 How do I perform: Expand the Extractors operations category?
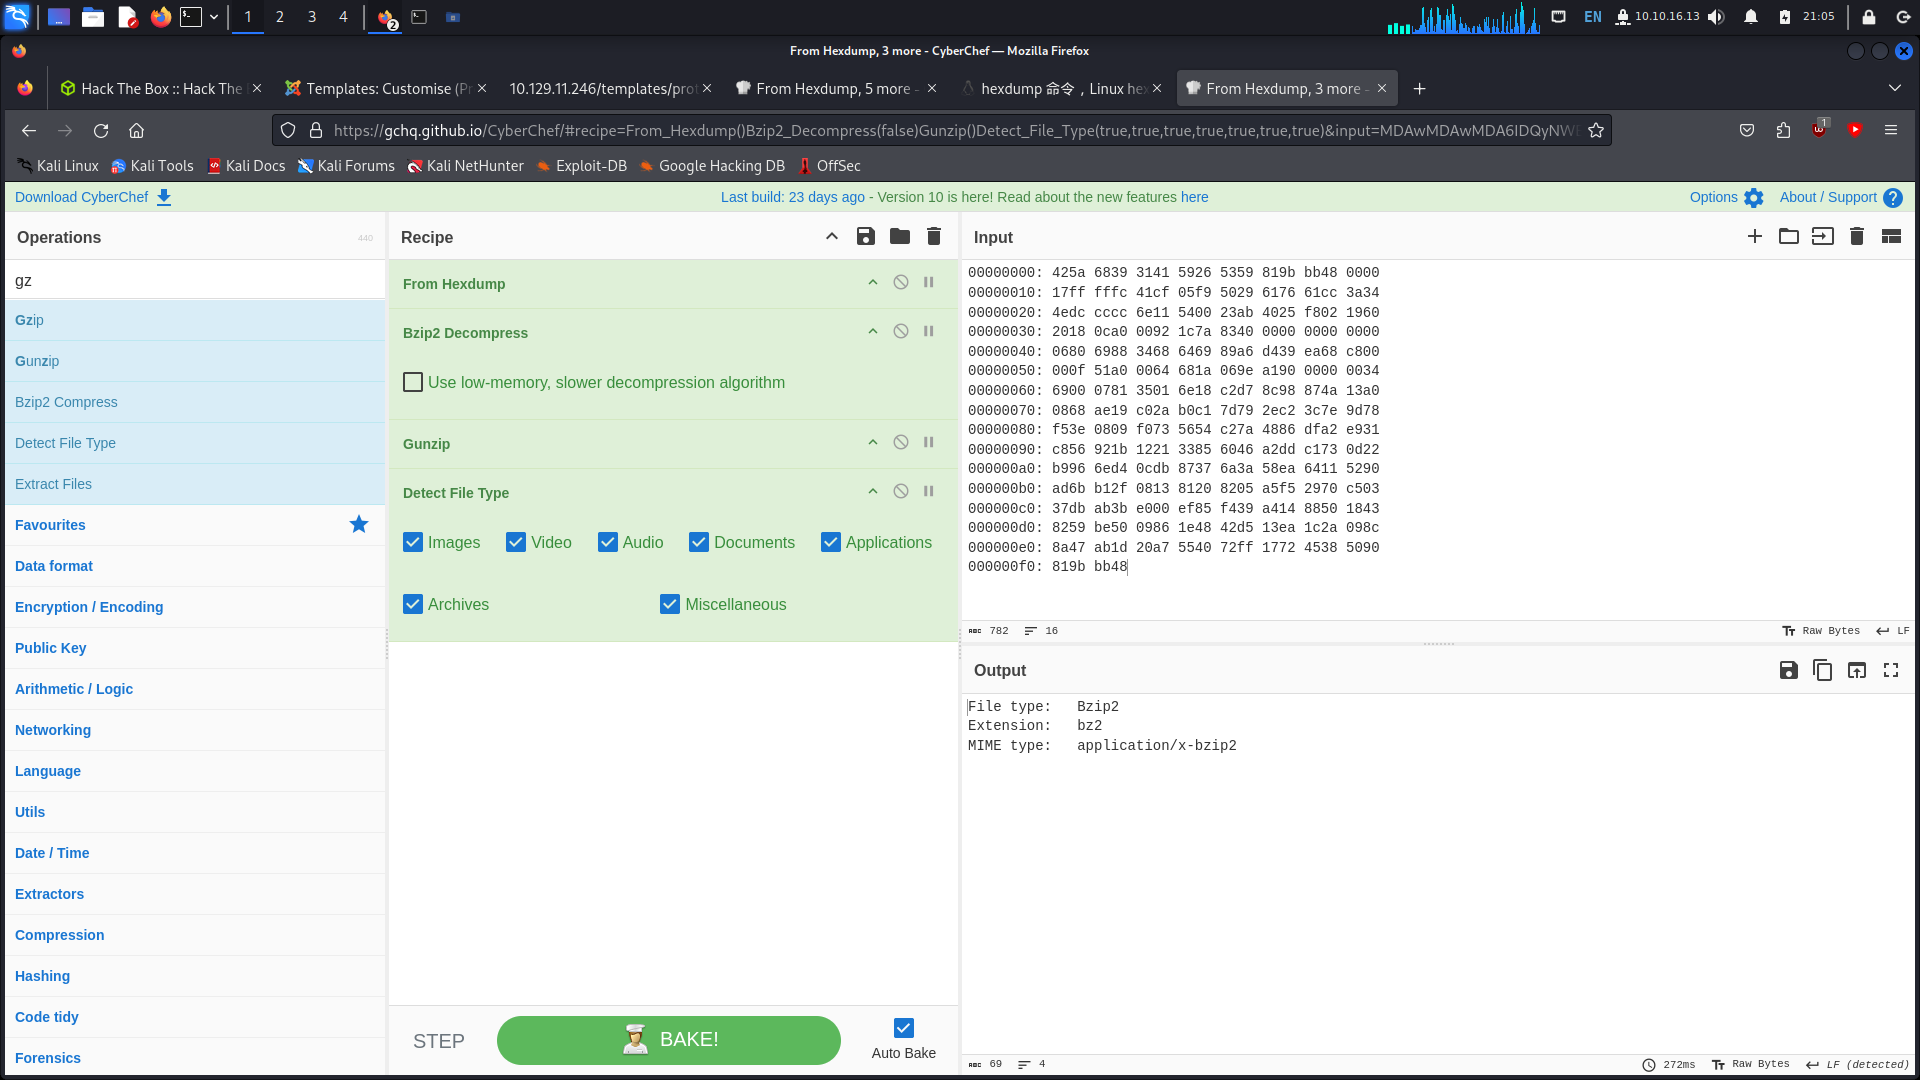[x=195, y=894]
